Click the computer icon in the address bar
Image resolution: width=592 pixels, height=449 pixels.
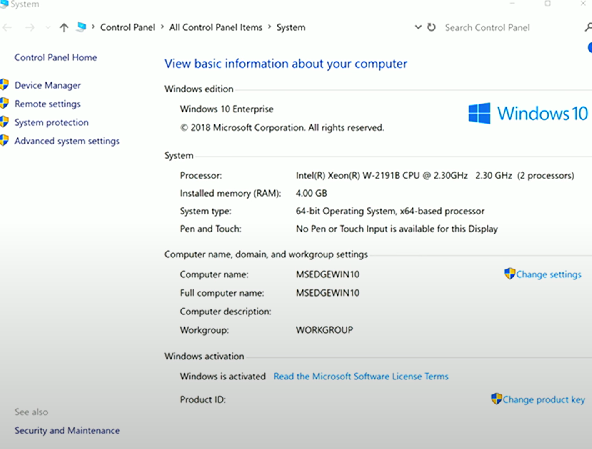81,27
